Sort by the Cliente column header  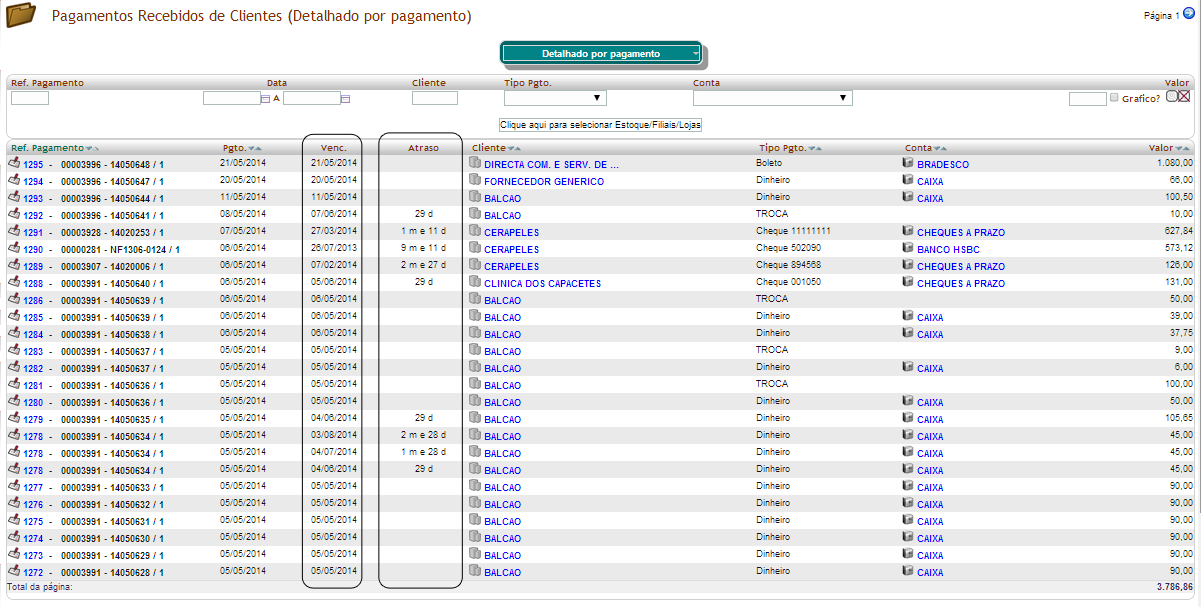click(489, 148)
